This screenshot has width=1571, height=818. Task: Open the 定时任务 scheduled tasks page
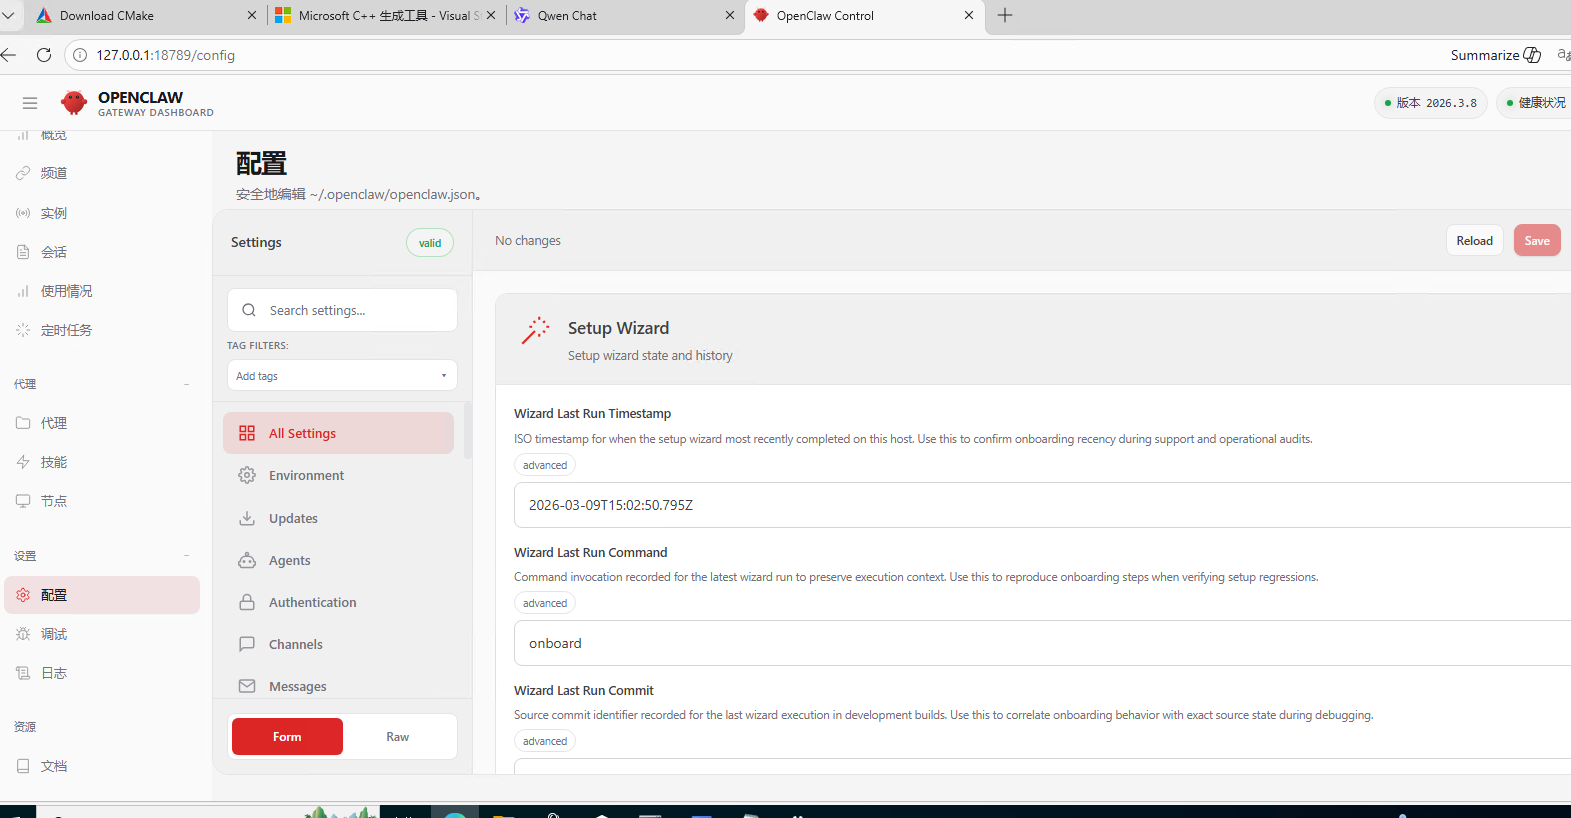click(66, 330)
